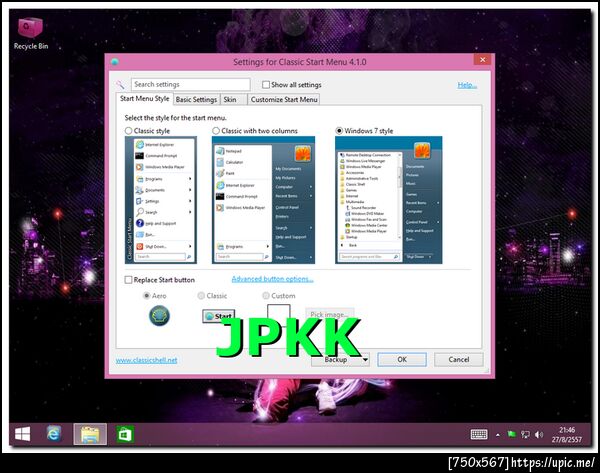Choose the Custom button radio option

[266, 296]
